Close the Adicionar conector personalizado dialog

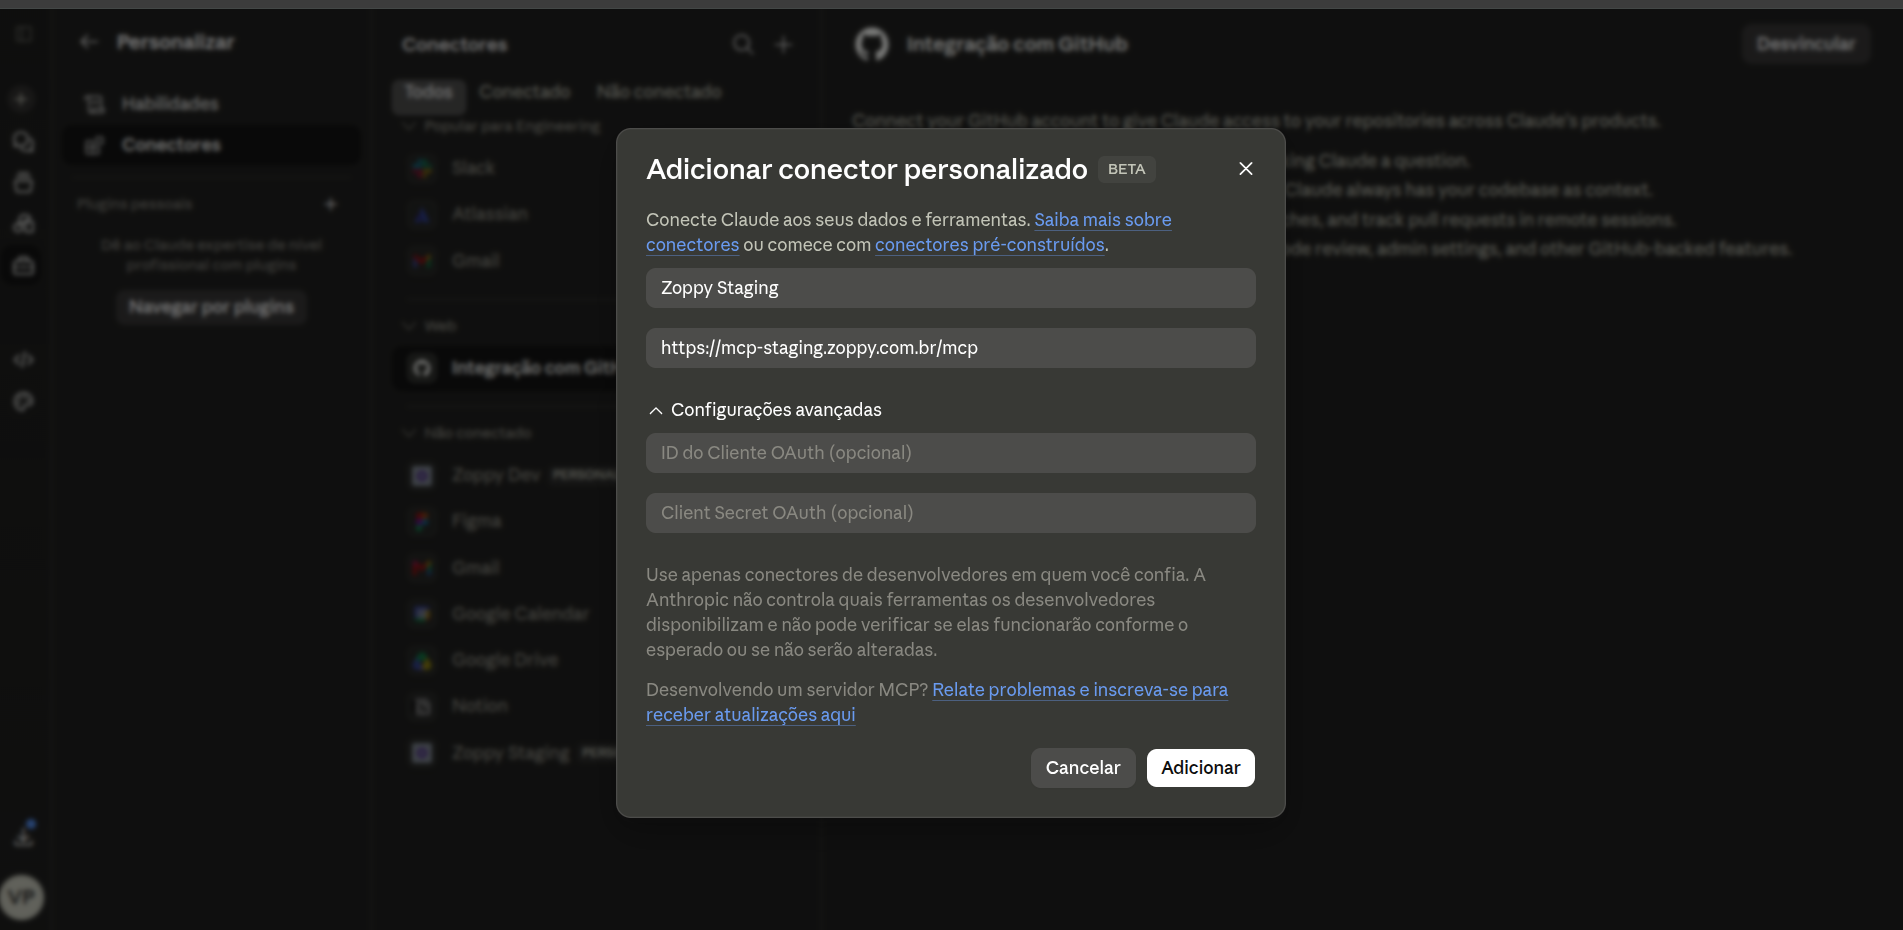tap(1245, 169)
